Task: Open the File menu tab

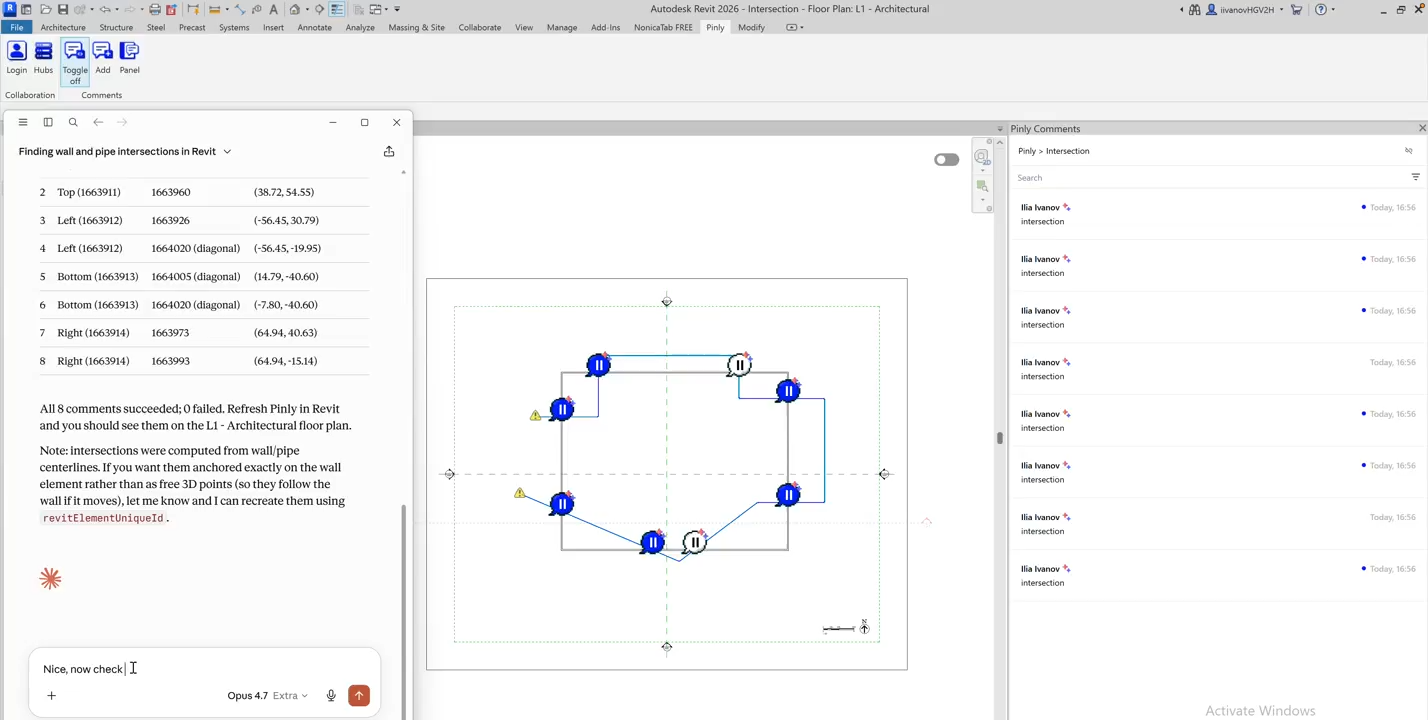Action: (x=16, y=27)
